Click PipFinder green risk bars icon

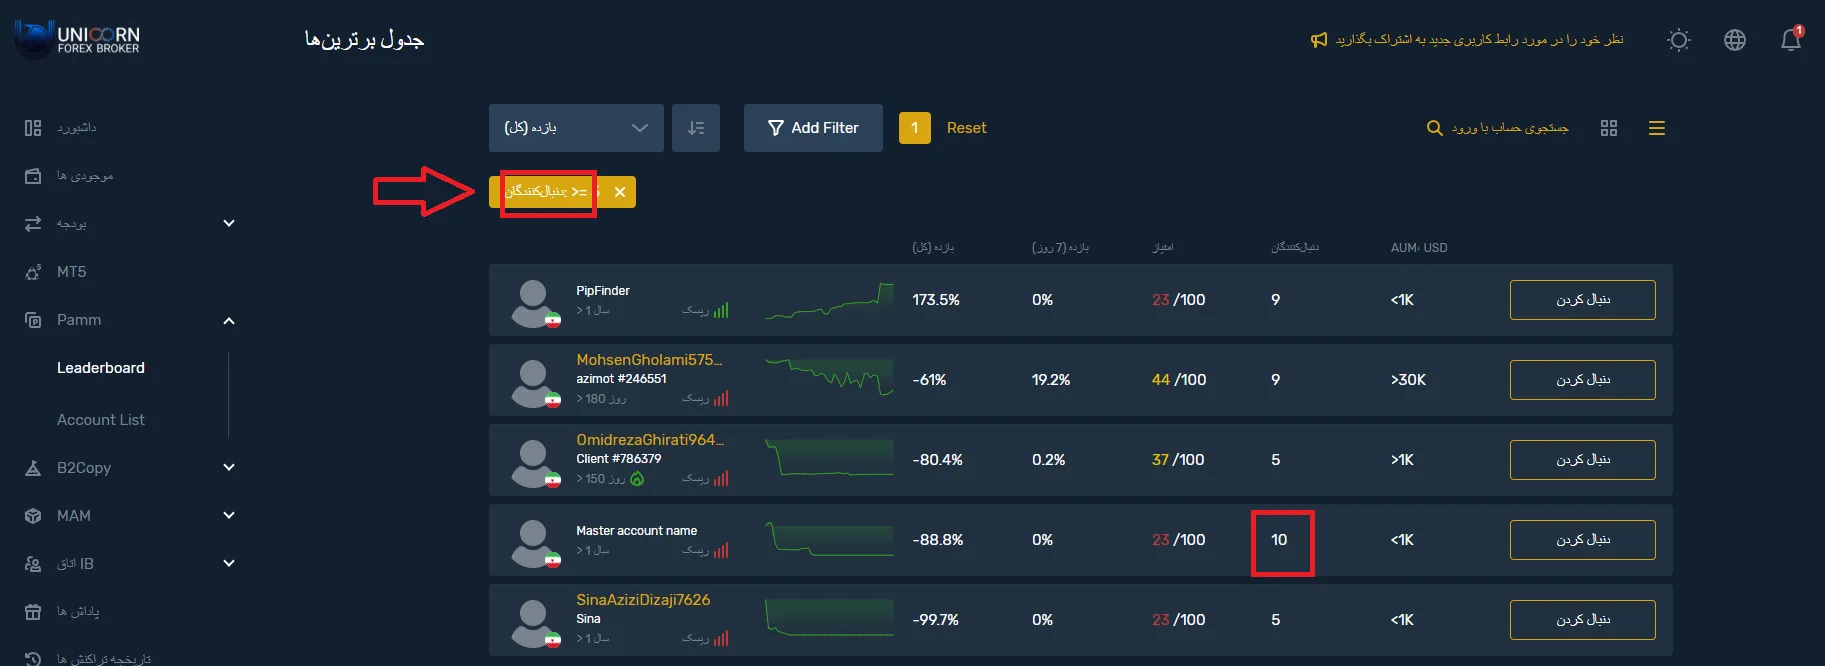click(x=721, y=310)
